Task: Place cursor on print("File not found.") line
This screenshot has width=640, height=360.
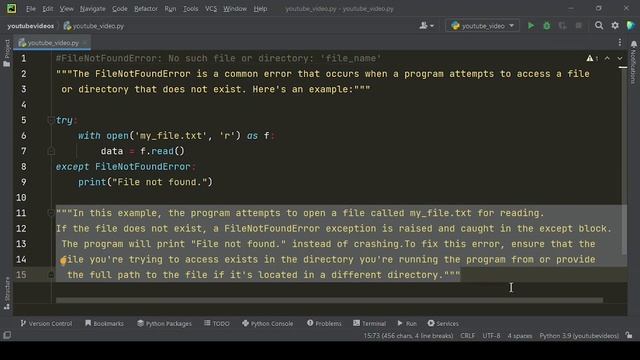Action: [x=145, y=182]
